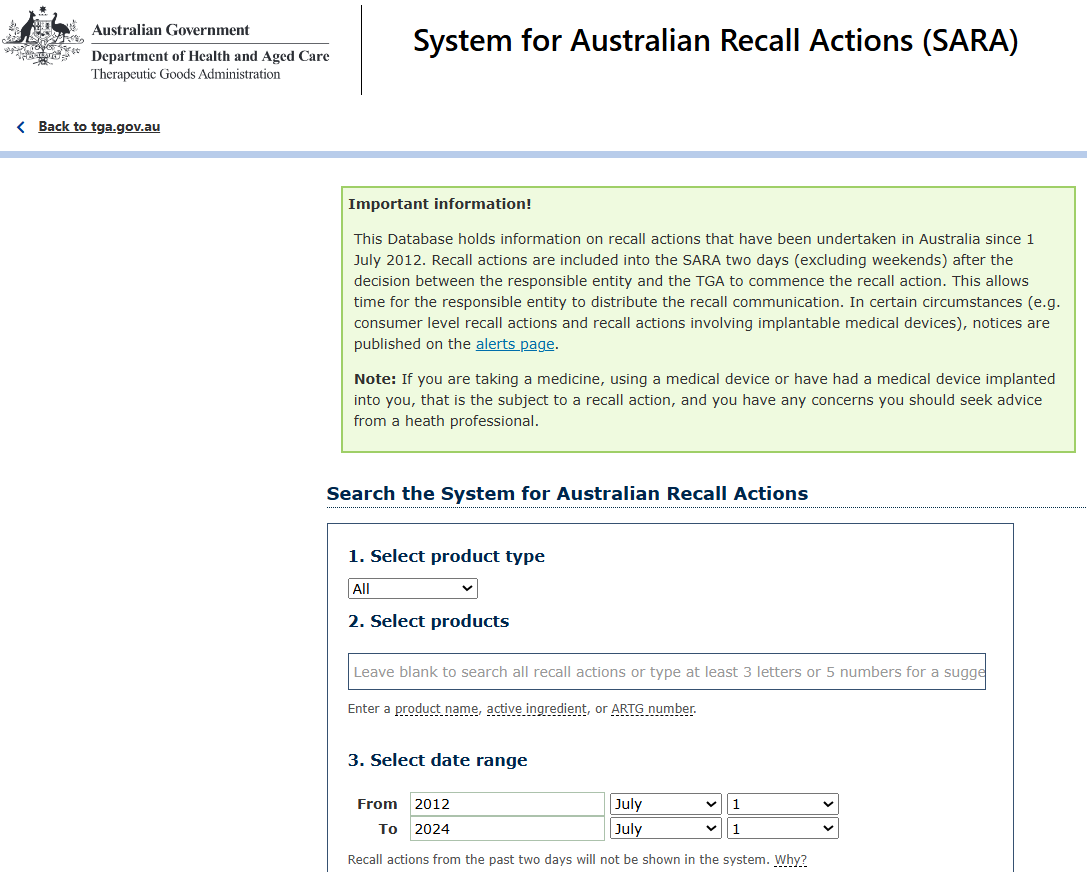
Task: Open the To month dropdown
Action: [666, 829]
